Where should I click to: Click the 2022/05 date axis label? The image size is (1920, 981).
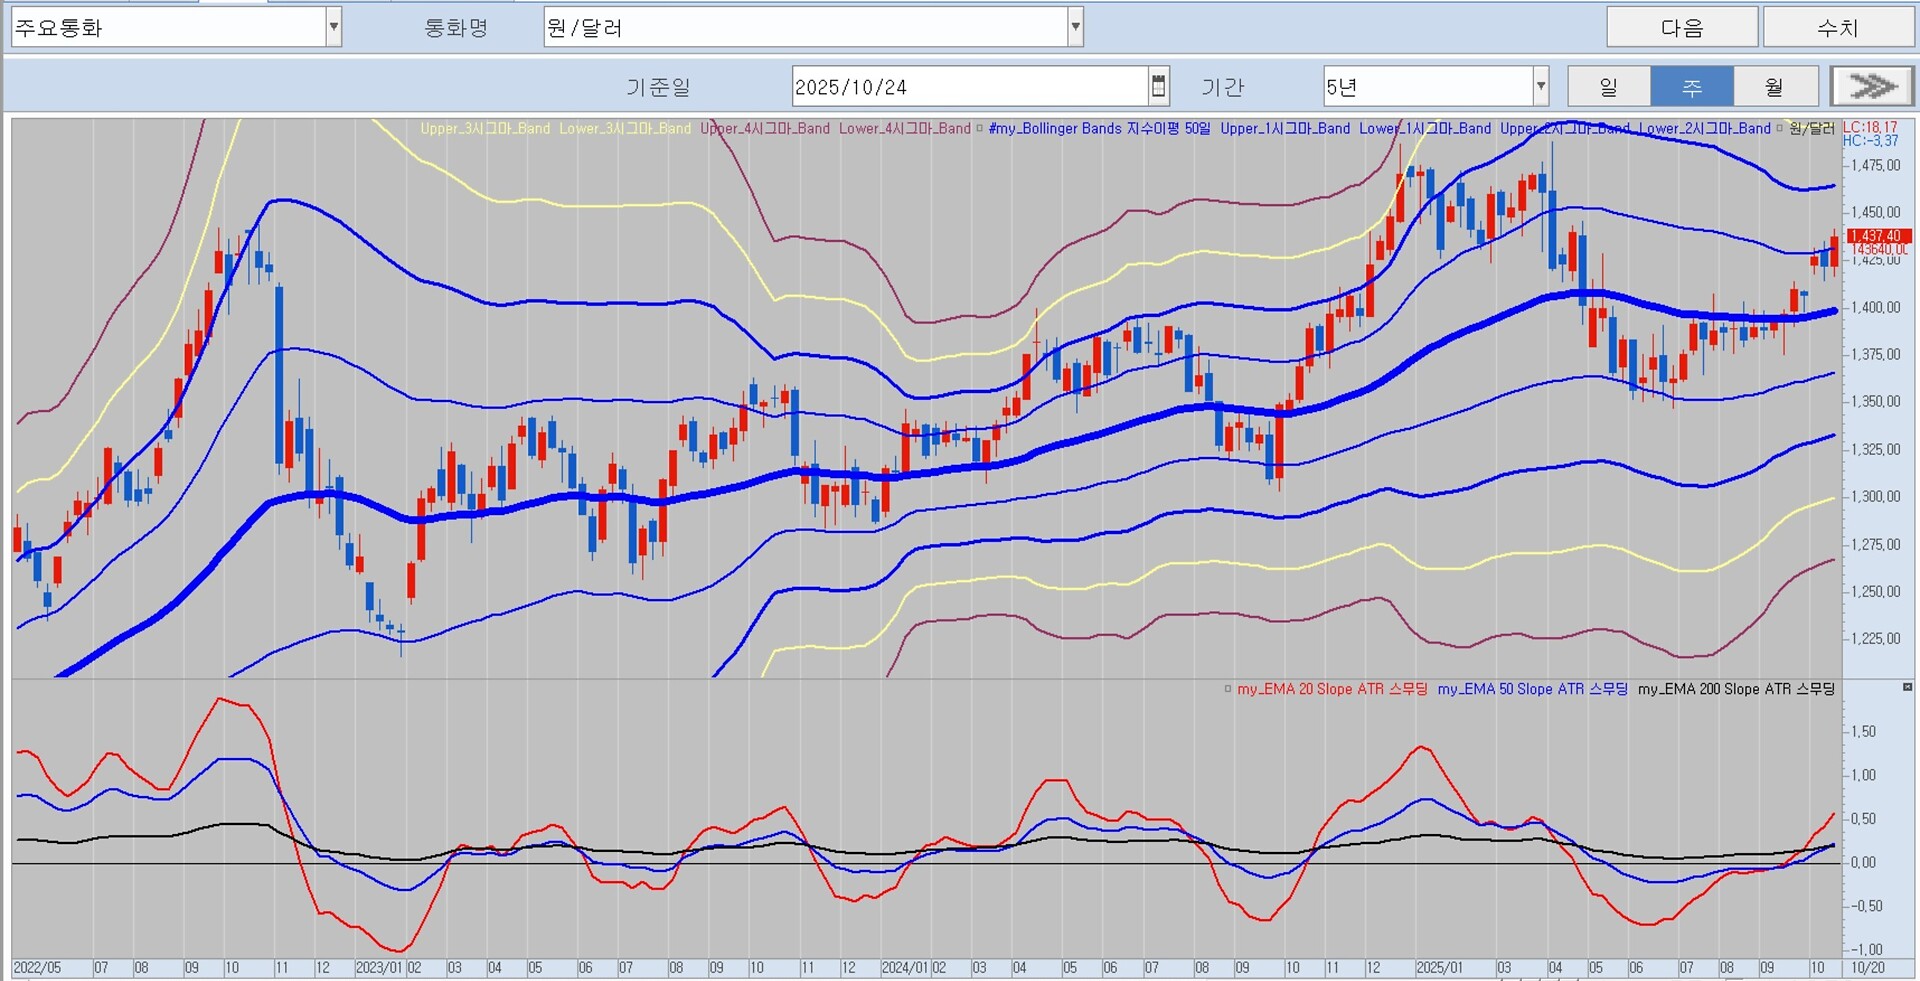click(37, 968)
